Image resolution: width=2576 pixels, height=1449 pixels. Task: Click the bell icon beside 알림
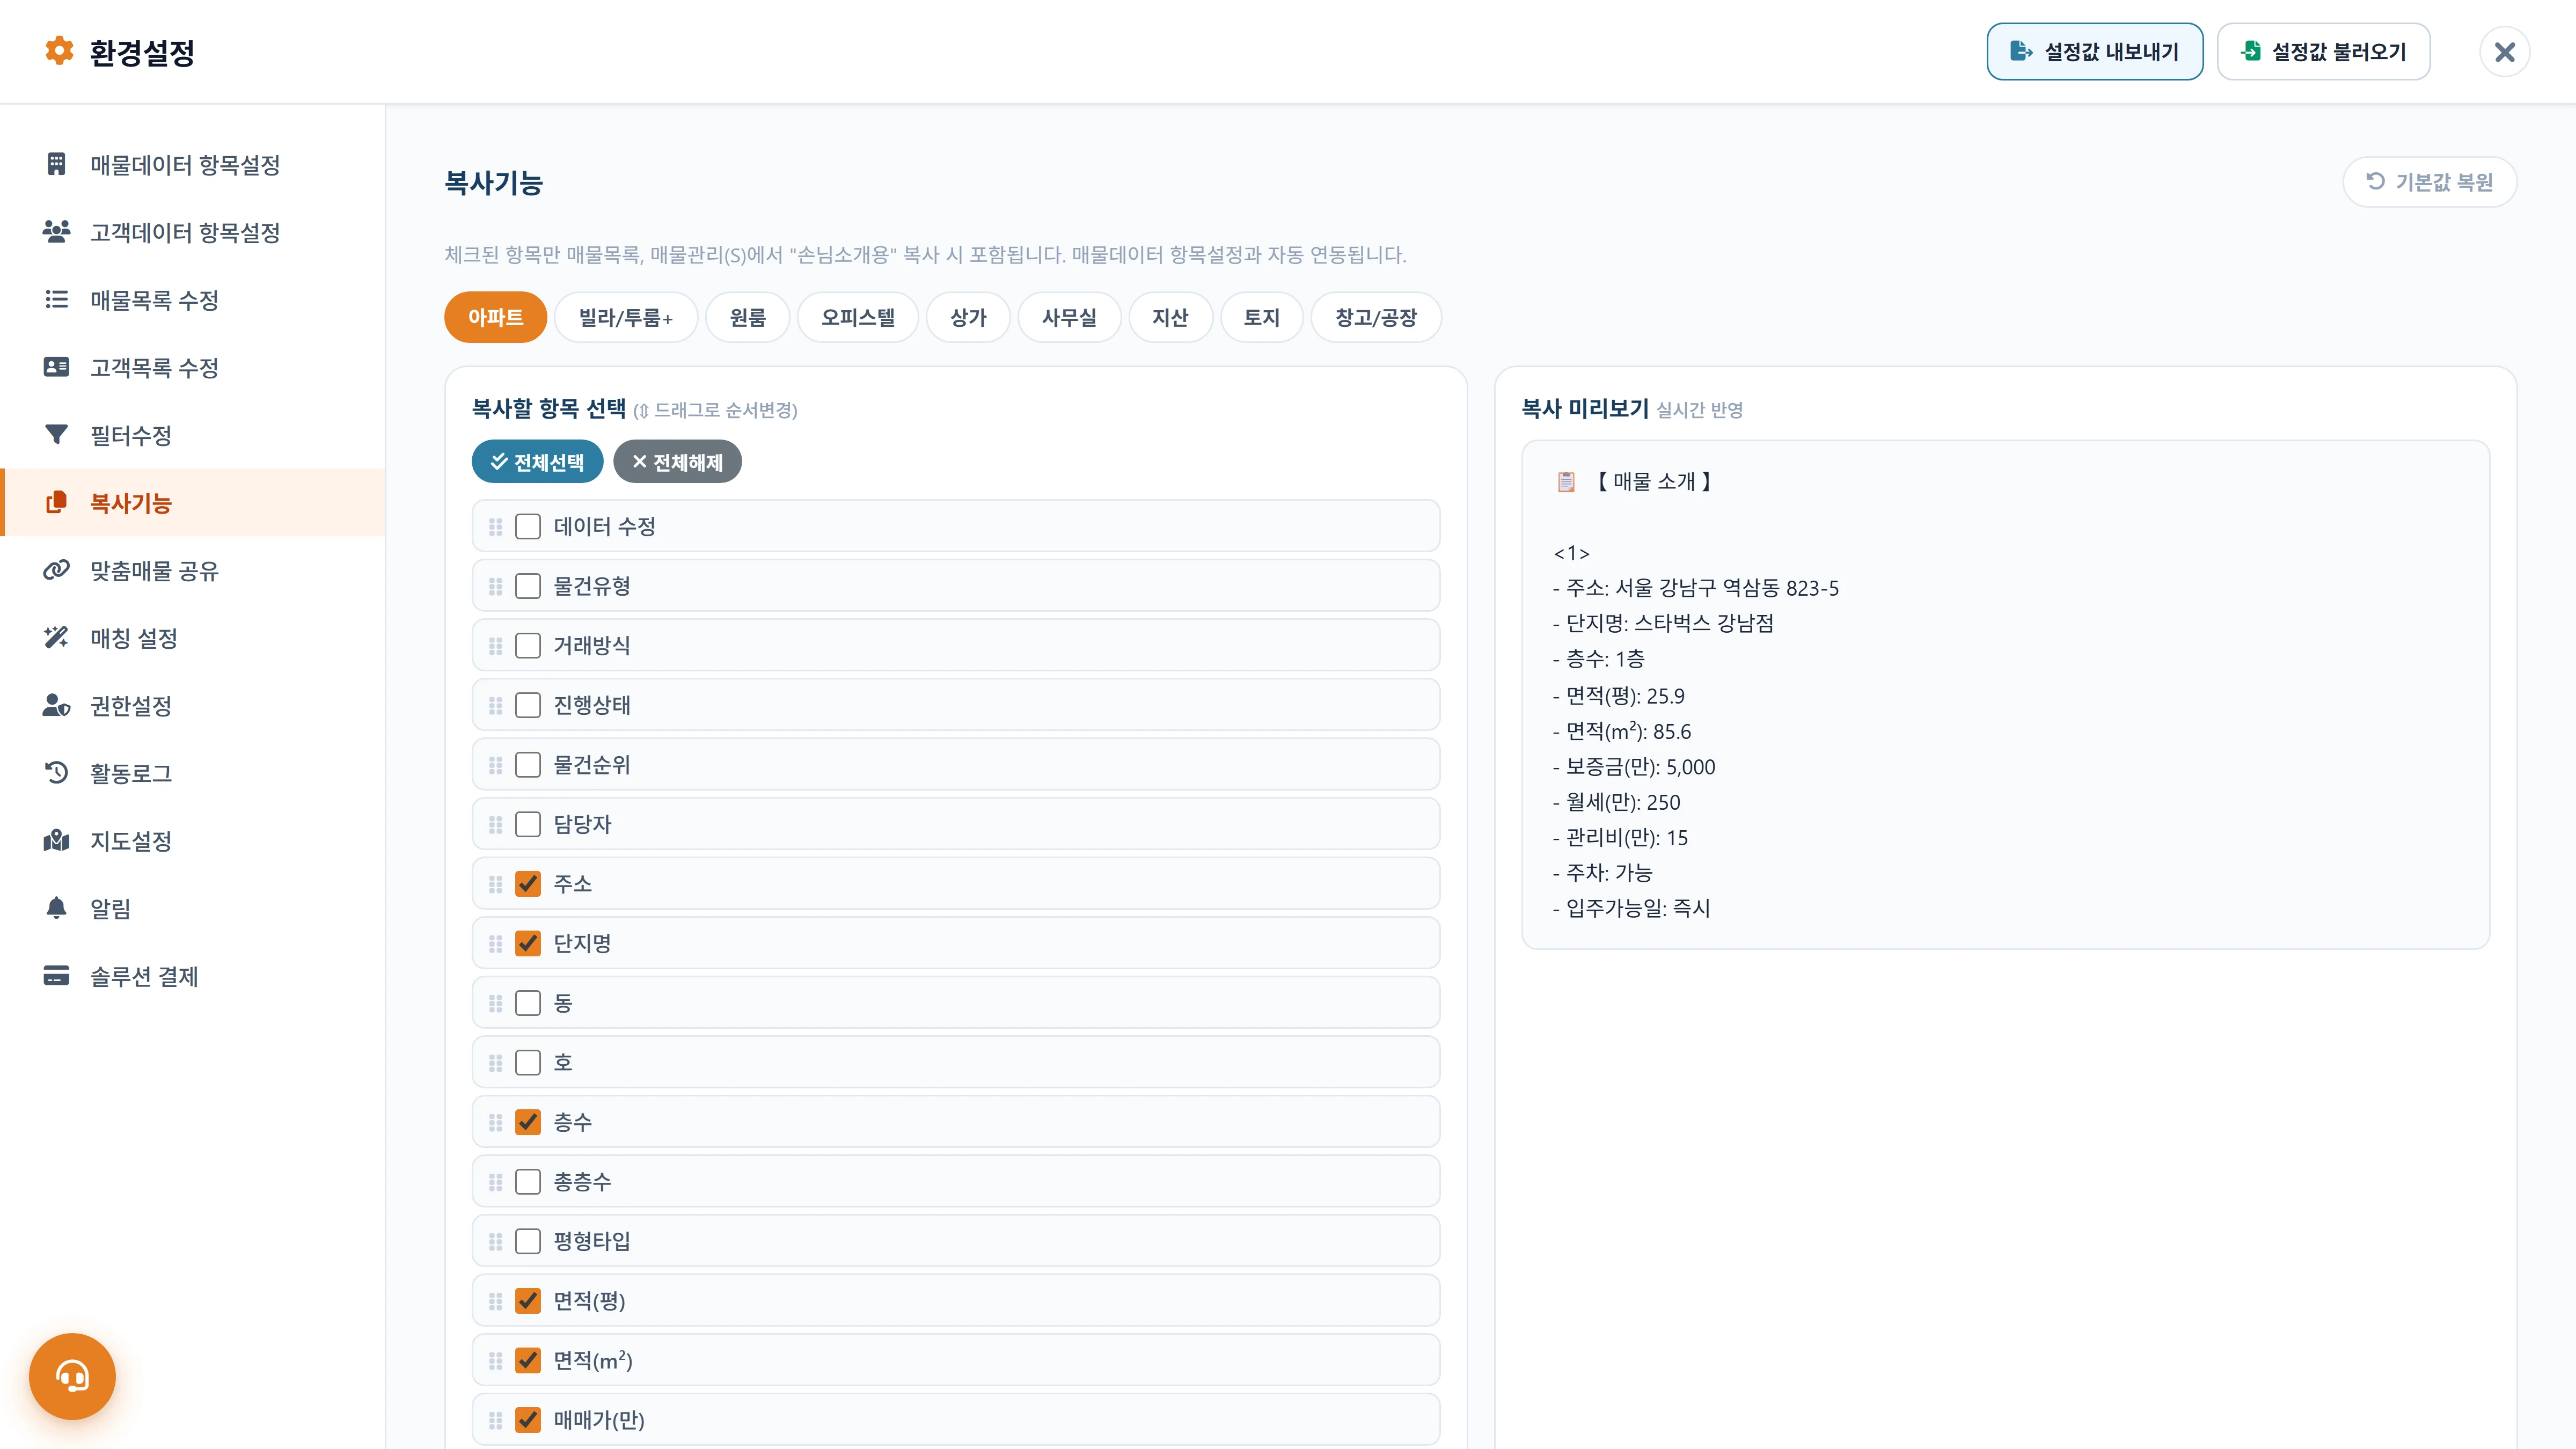[56, 908]
